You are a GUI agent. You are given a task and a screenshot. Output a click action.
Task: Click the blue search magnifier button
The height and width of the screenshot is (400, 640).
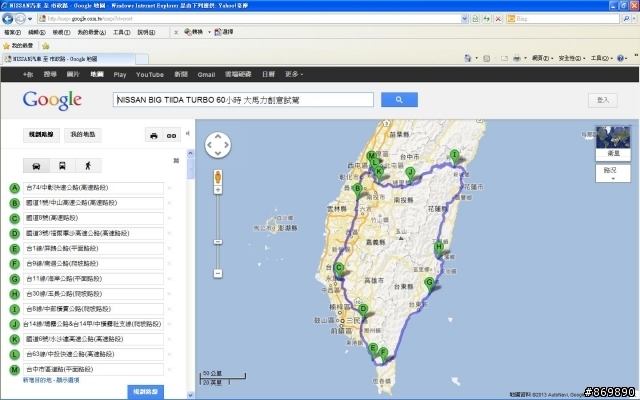399,100
